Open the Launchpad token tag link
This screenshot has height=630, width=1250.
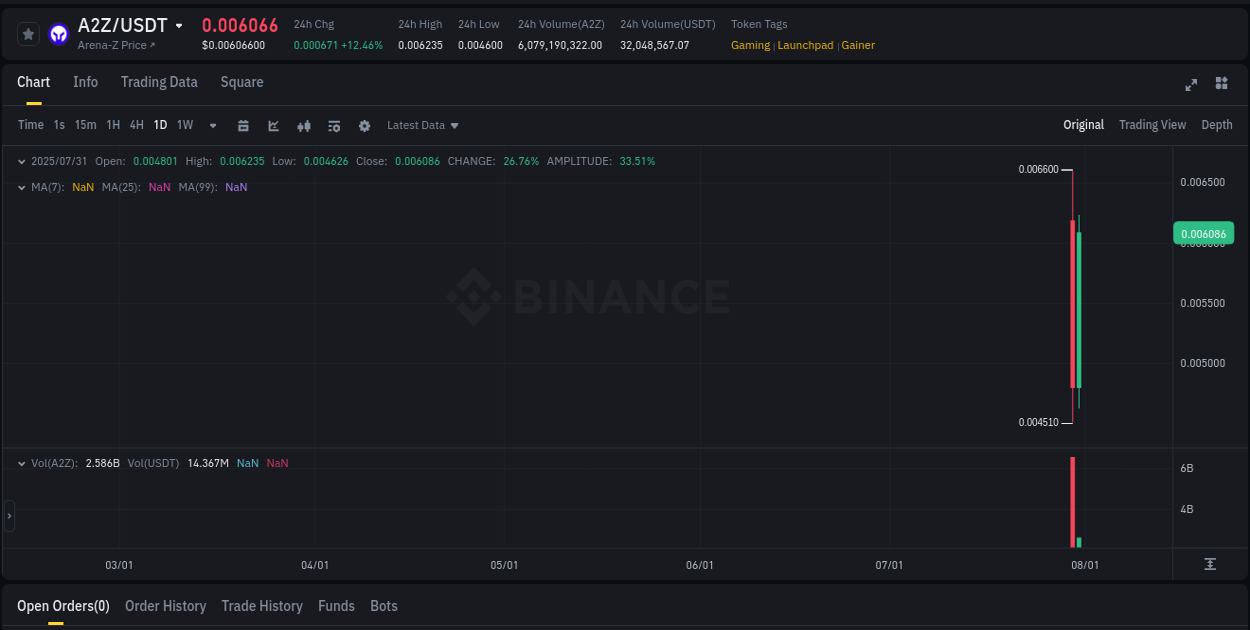pos(805,45)
